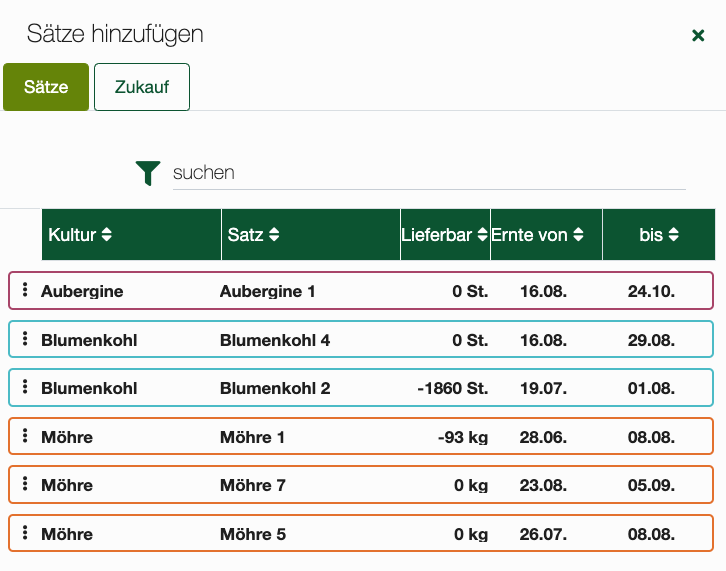Image resolution: width=726 pixels, height=571 pixels.
Task: Click the green filter funnel icon
Action: [x=148, y=172]
